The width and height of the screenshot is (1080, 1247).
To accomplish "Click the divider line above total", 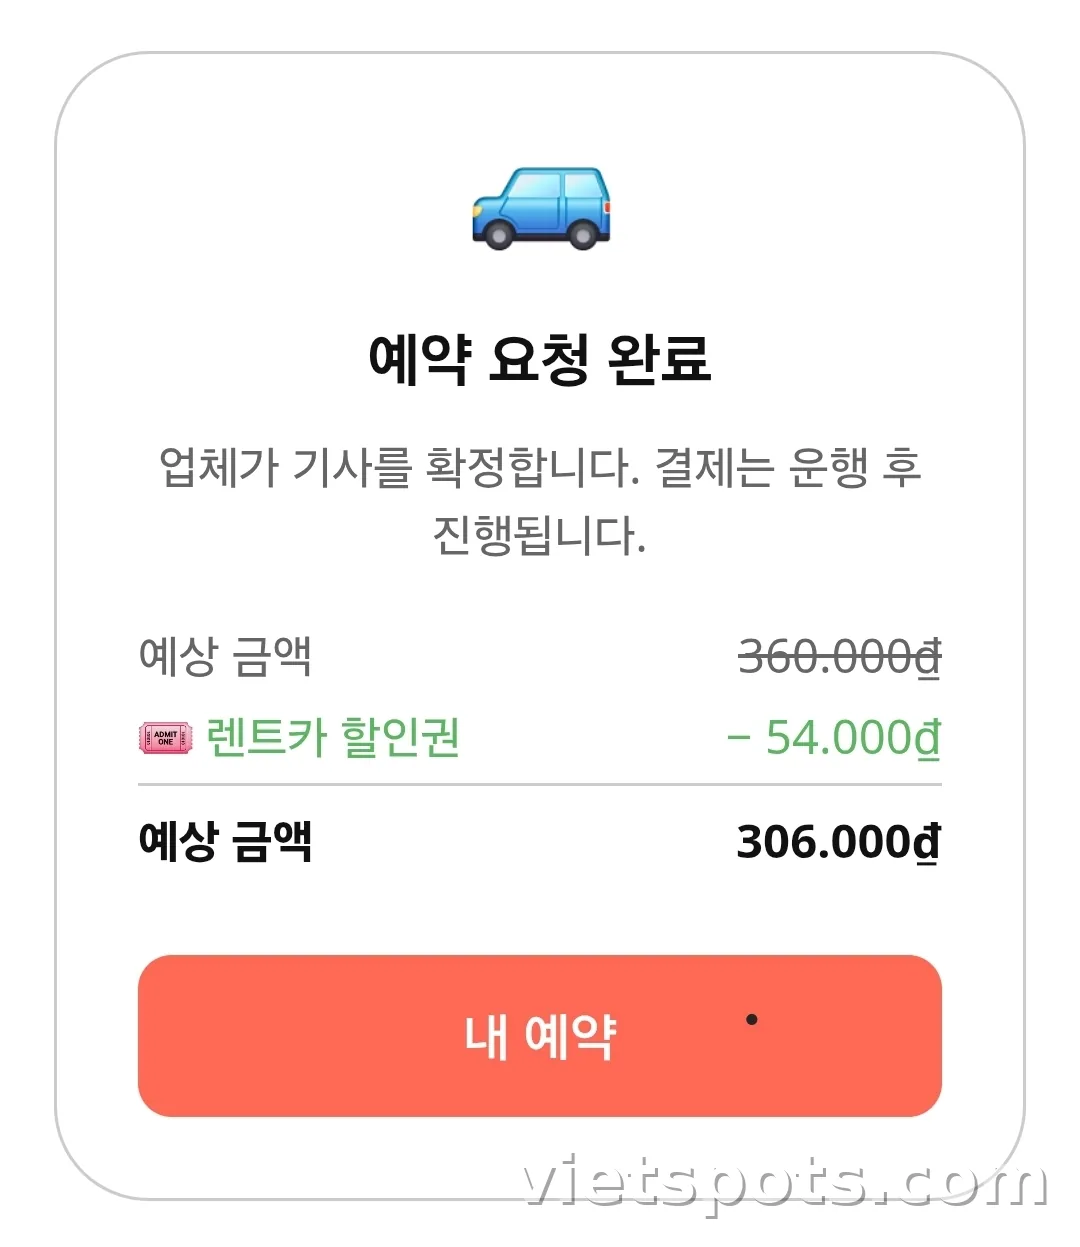I will (x=540, y=786).
